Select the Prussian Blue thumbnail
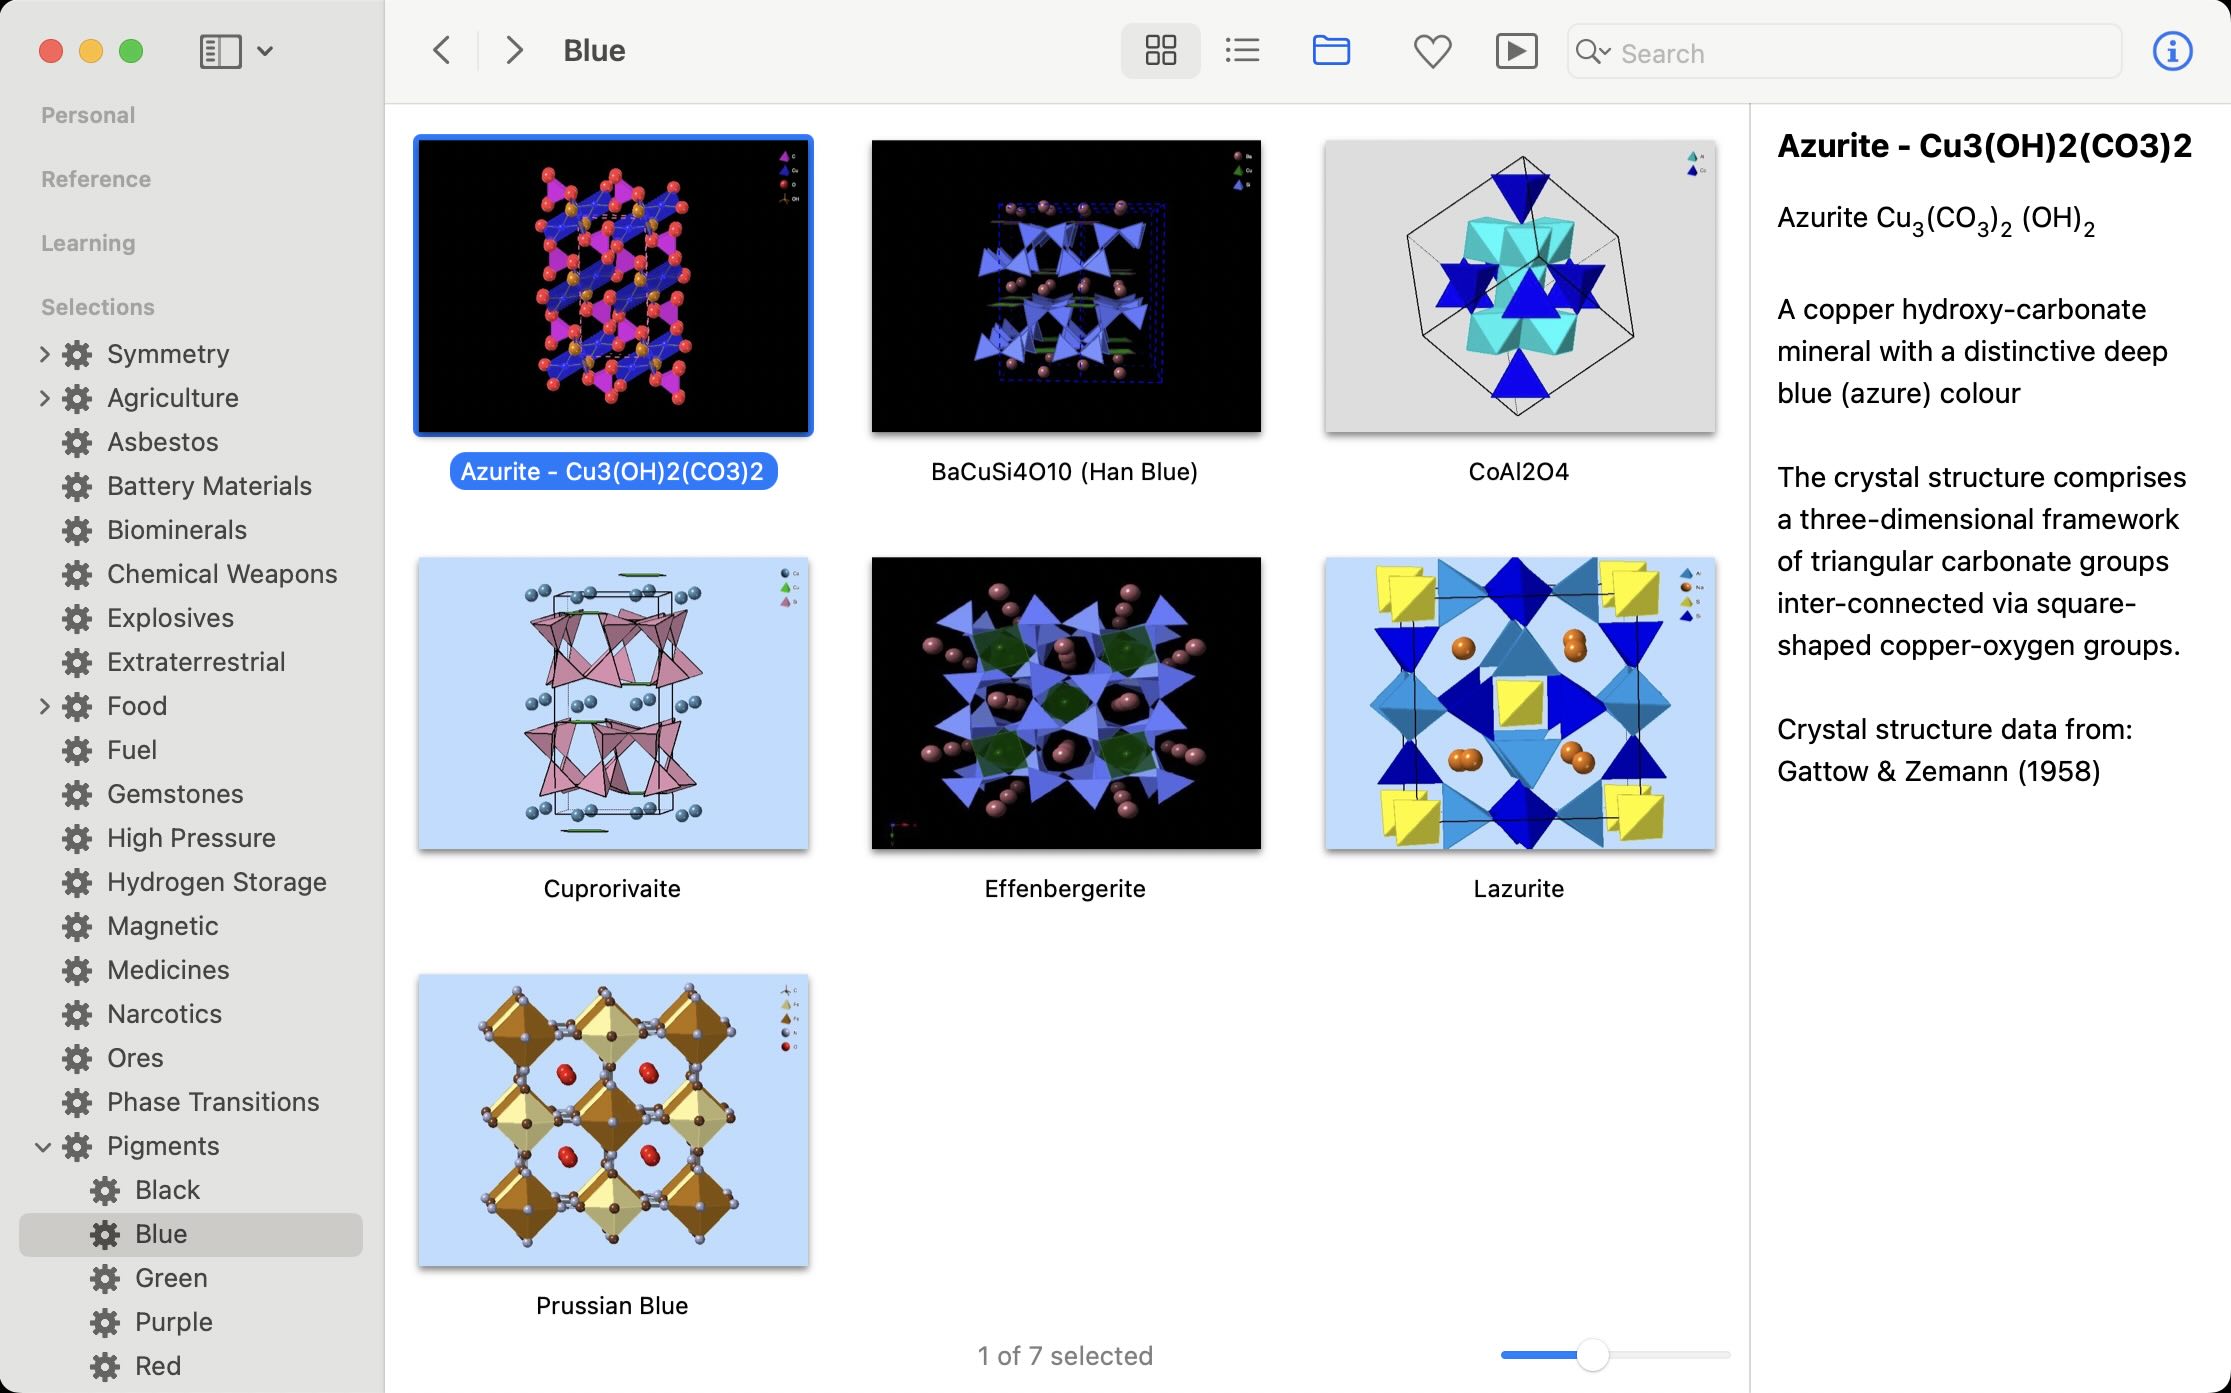The height and width of the screenshot is (1393, 2231). 613,1120
